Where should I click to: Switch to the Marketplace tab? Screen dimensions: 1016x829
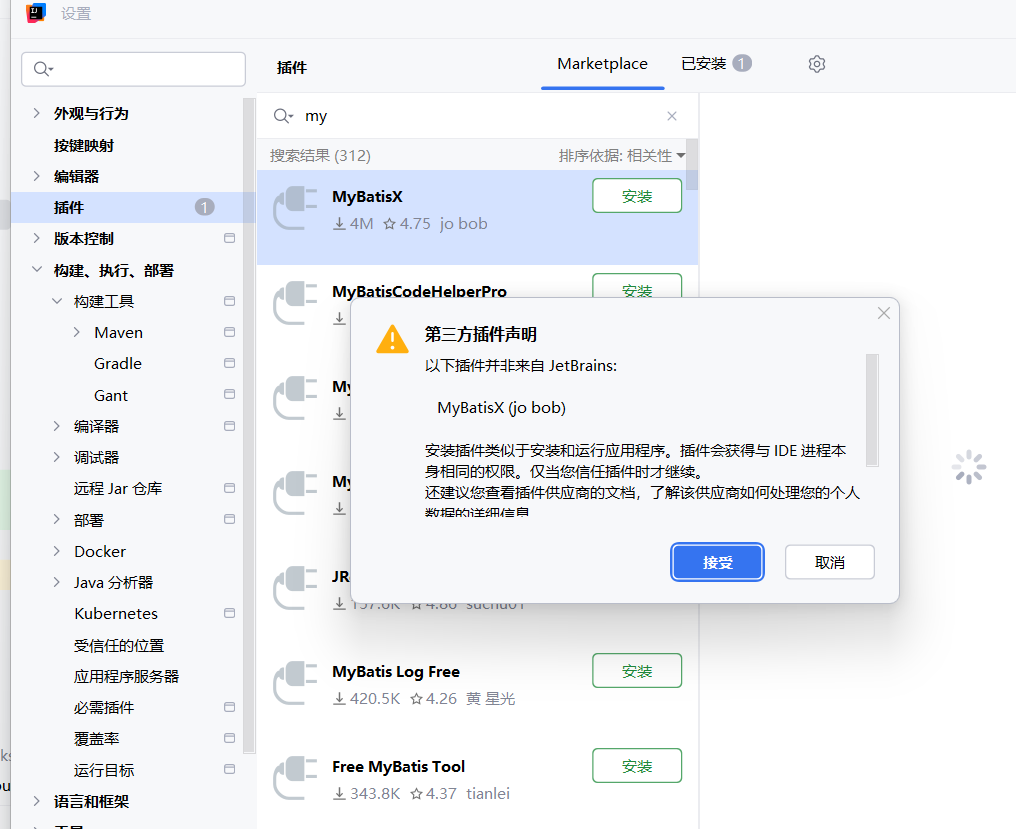[603, 64]
